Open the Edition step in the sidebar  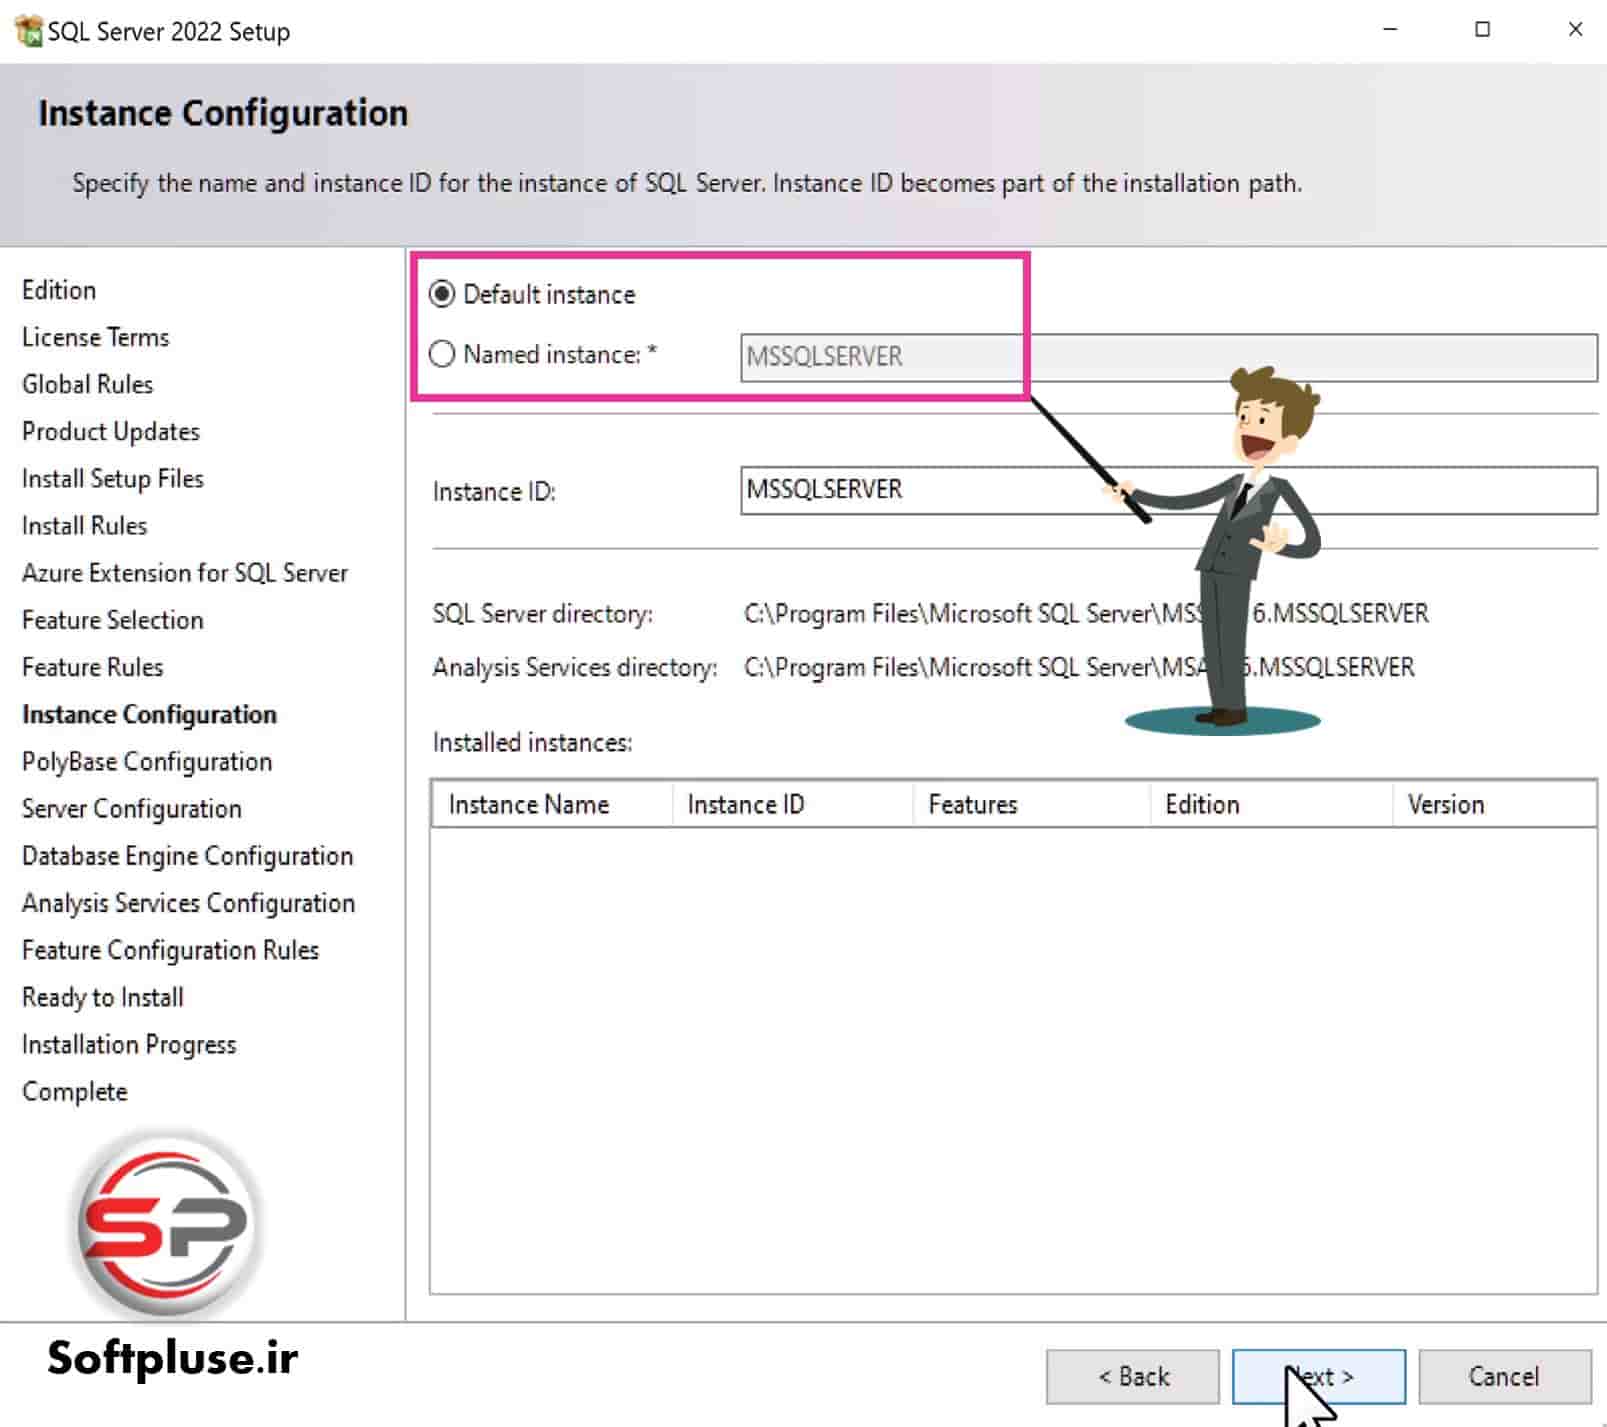point(58,290)
